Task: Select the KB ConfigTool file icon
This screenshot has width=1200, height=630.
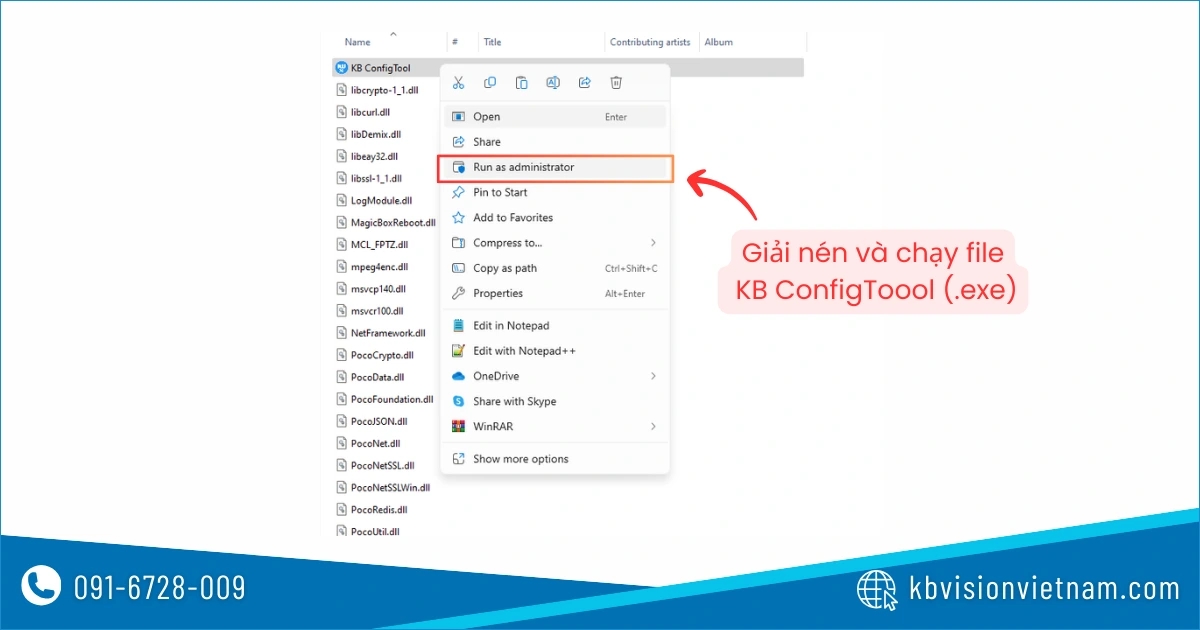Action: click(342, 68)
